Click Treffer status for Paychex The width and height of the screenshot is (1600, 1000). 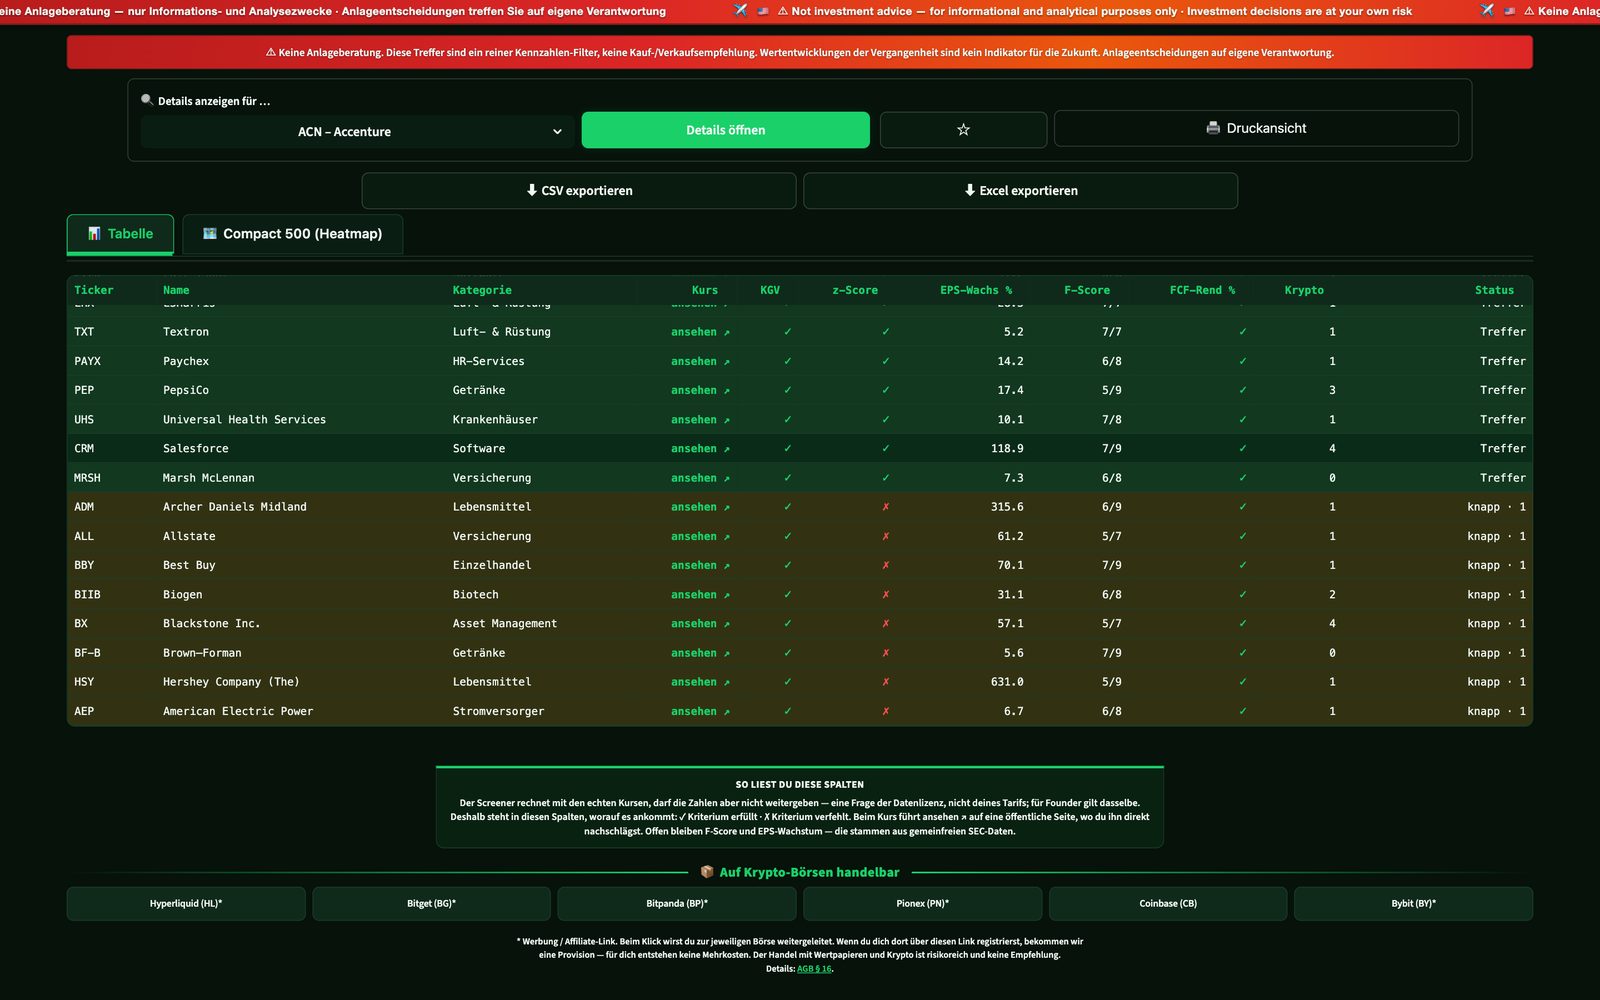[x=1503, y=361]
